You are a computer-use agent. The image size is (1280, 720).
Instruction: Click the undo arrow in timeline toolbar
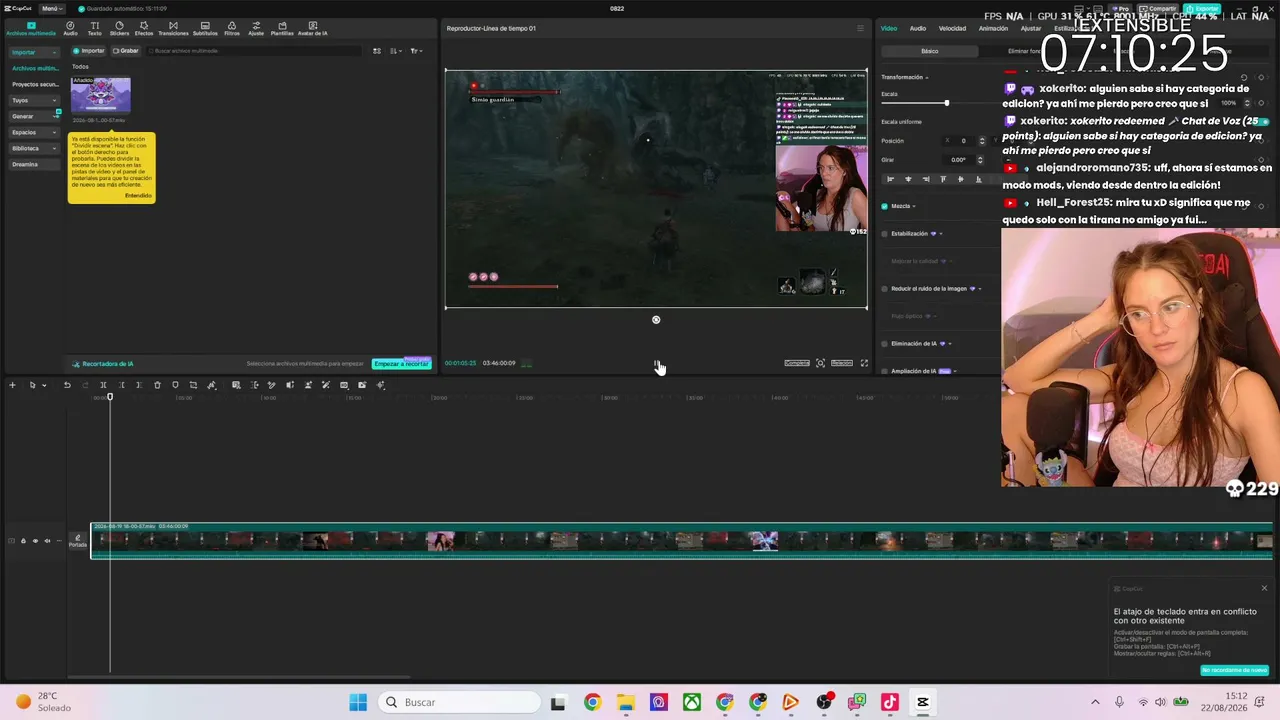[x=67, y=385]
